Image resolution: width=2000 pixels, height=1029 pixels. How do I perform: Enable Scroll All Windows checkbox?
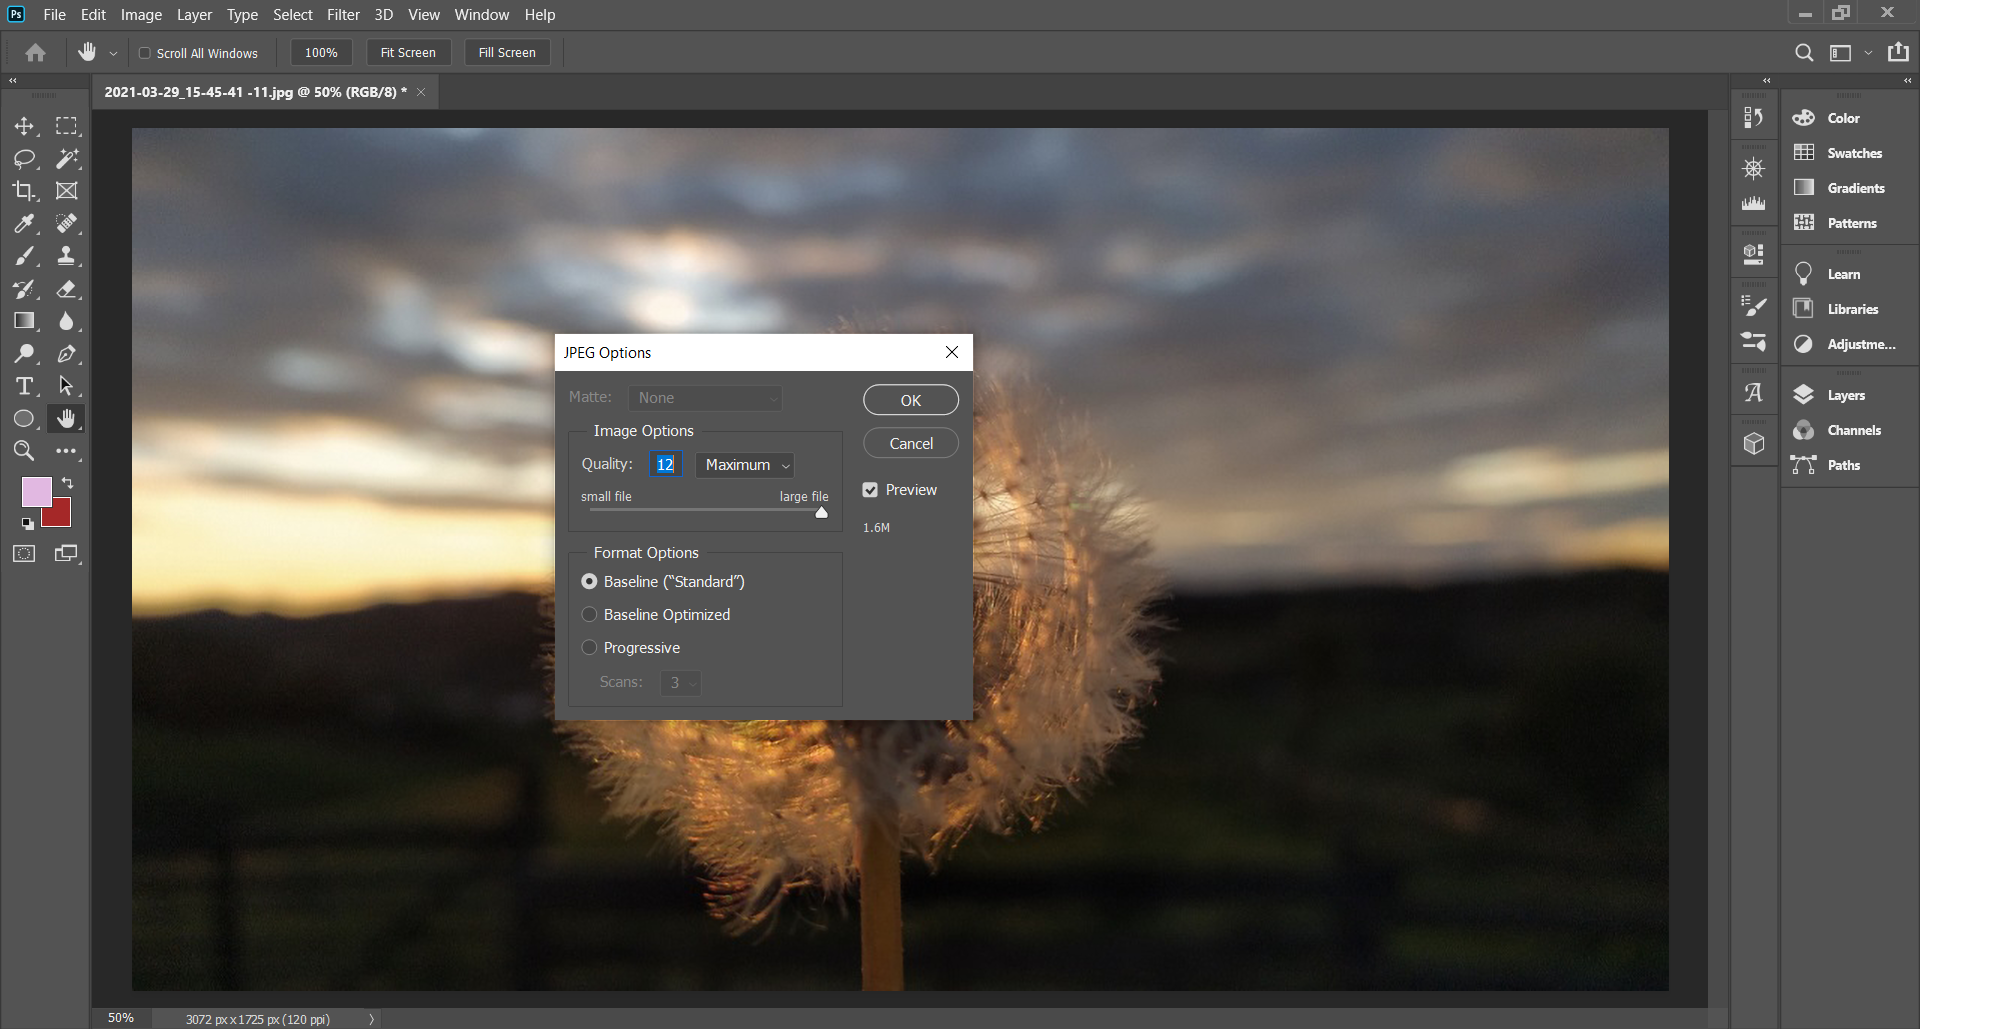tap(145, 53)
